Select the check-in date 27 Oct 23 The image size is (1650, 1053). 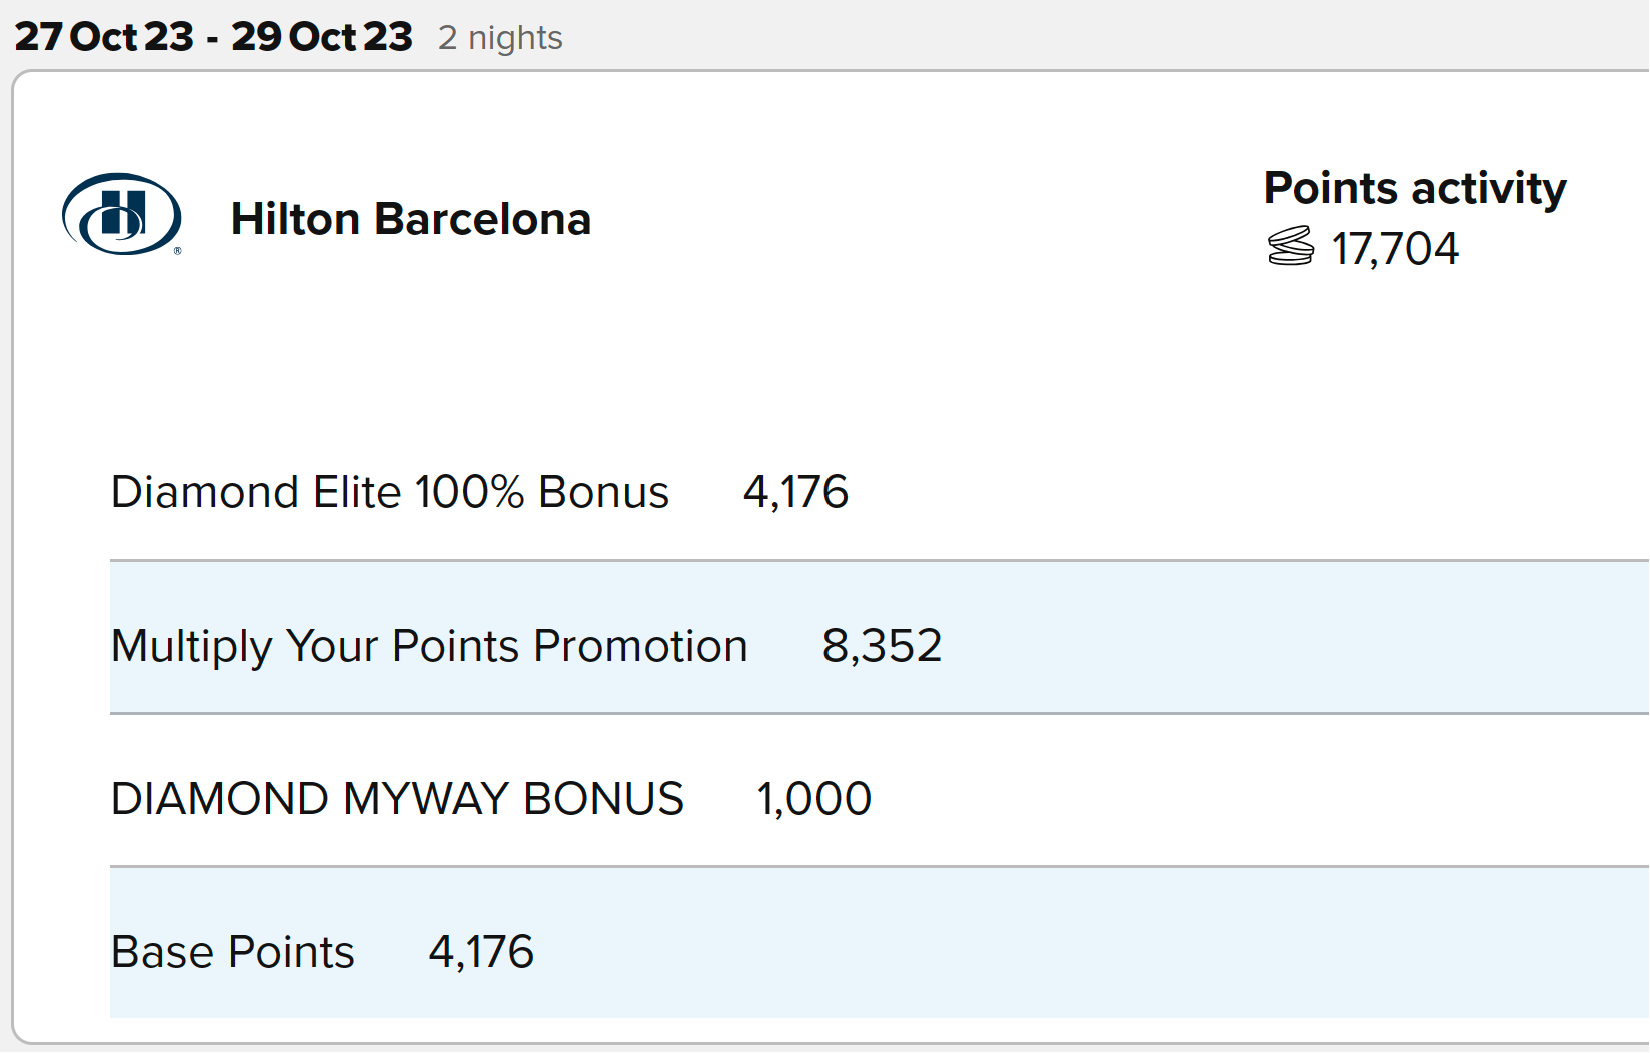[104, 37]
